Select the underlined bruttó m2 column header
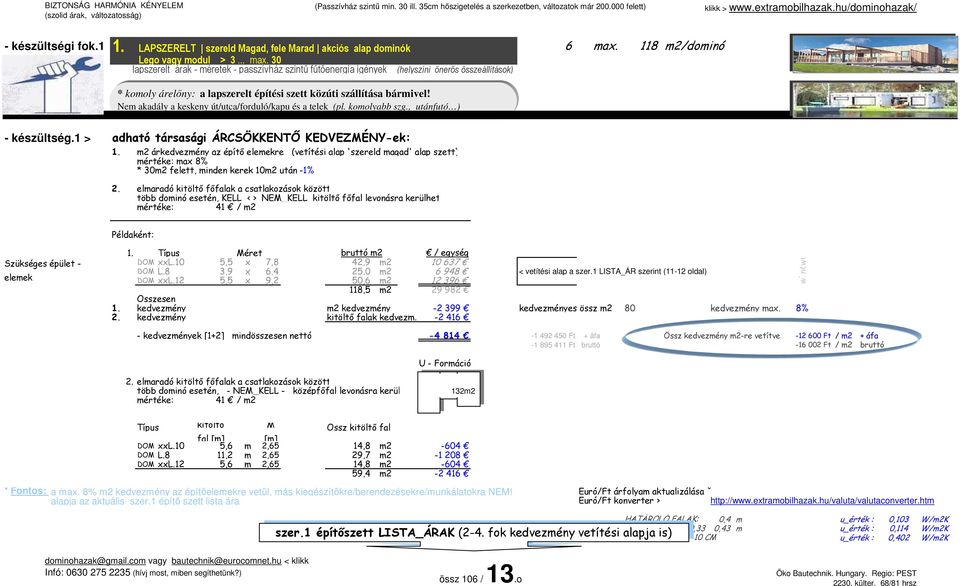Screen dimensions: 960x586 coord(361,252)
